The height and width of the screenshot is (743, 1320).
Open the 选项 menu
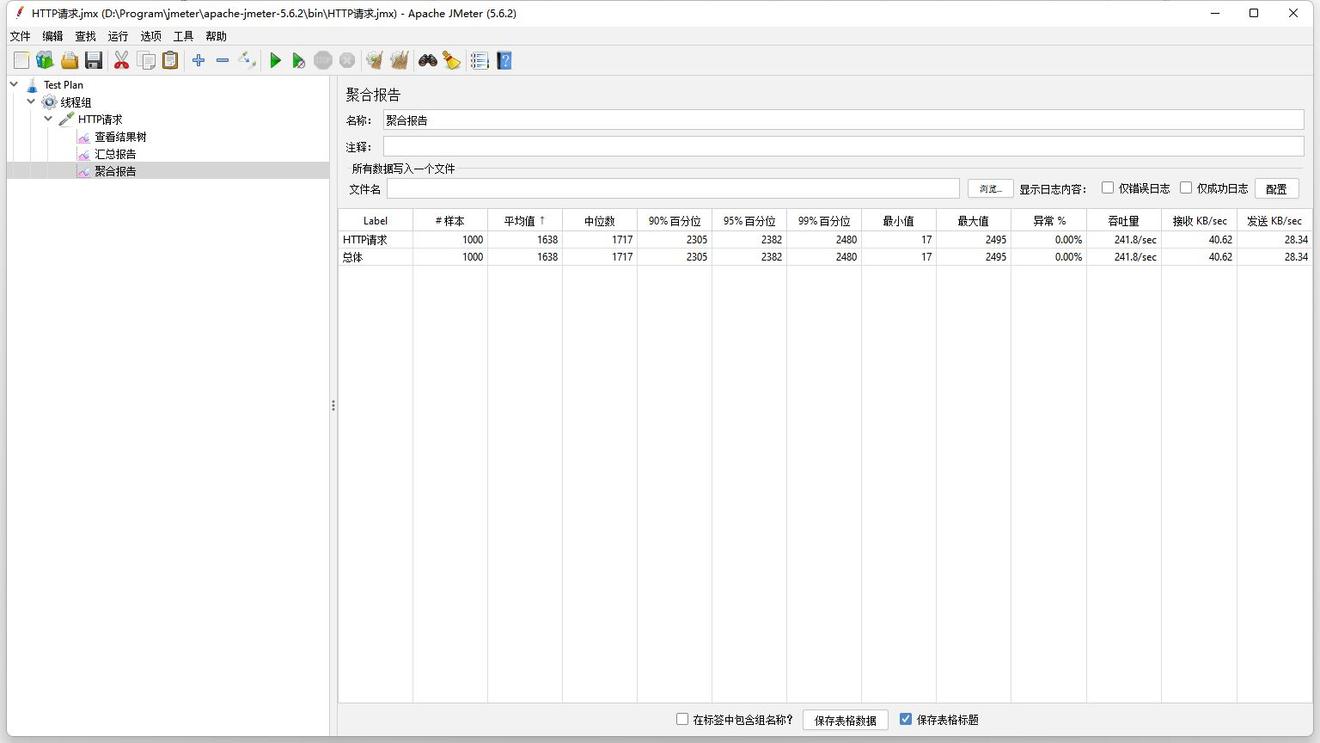[150, 36]
